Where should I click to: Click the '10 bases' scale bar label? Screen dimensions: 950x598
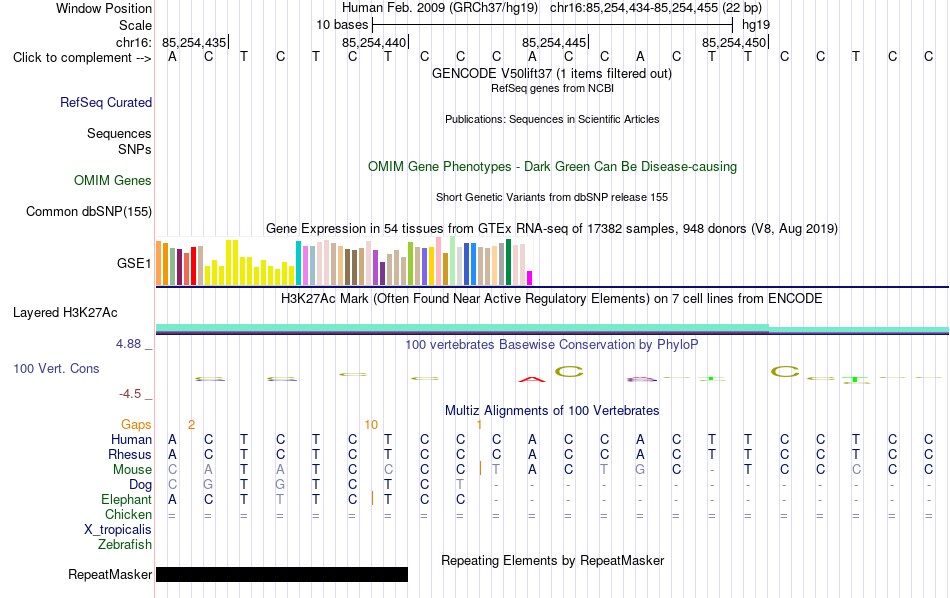pos(342,25)
